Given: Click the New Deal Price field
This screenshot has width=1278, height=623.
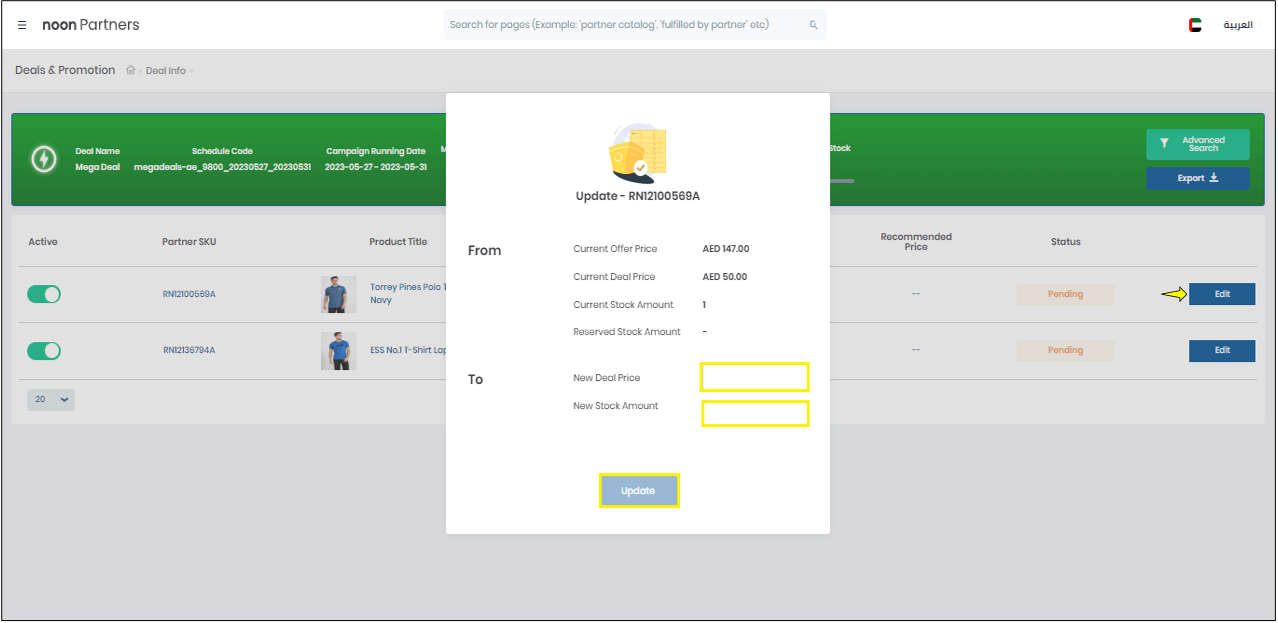Looking at the screenshot, I should 754,377.
